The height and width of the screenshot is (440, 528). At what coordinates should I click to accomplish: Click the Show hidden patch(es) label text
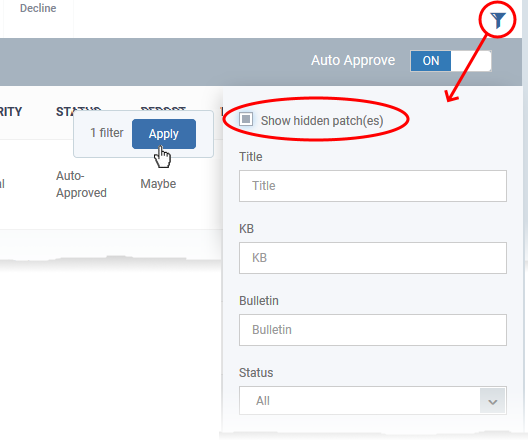[322, 121]
